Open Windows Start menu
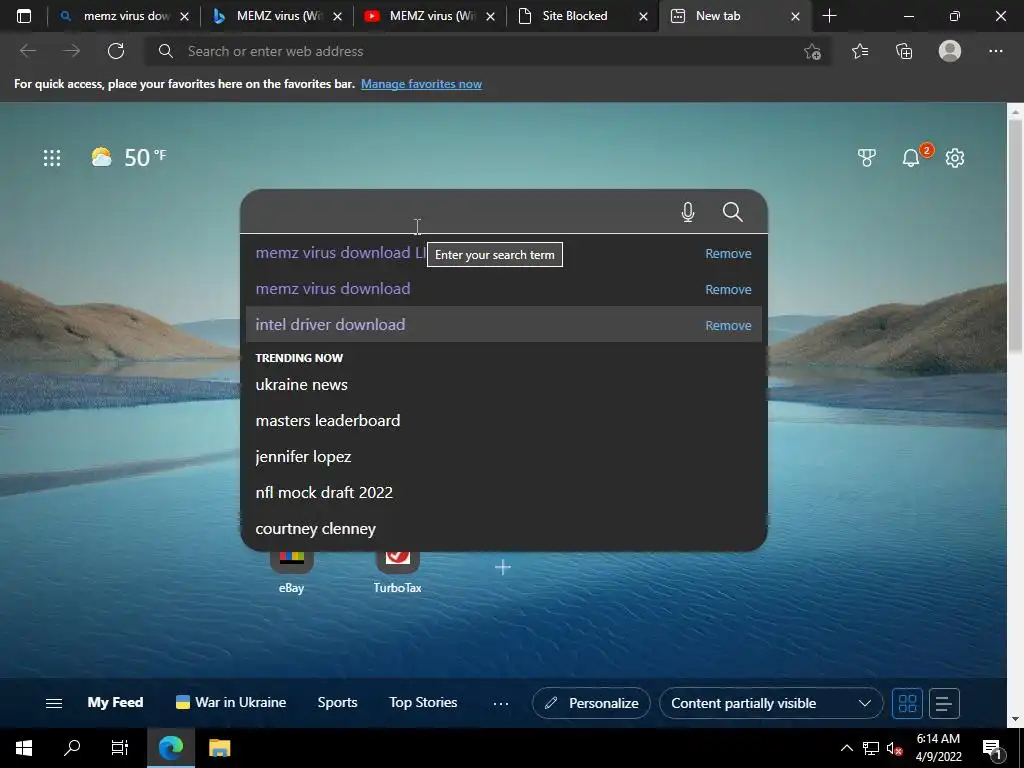This screenshot has width=1024, height=768. 24,748
